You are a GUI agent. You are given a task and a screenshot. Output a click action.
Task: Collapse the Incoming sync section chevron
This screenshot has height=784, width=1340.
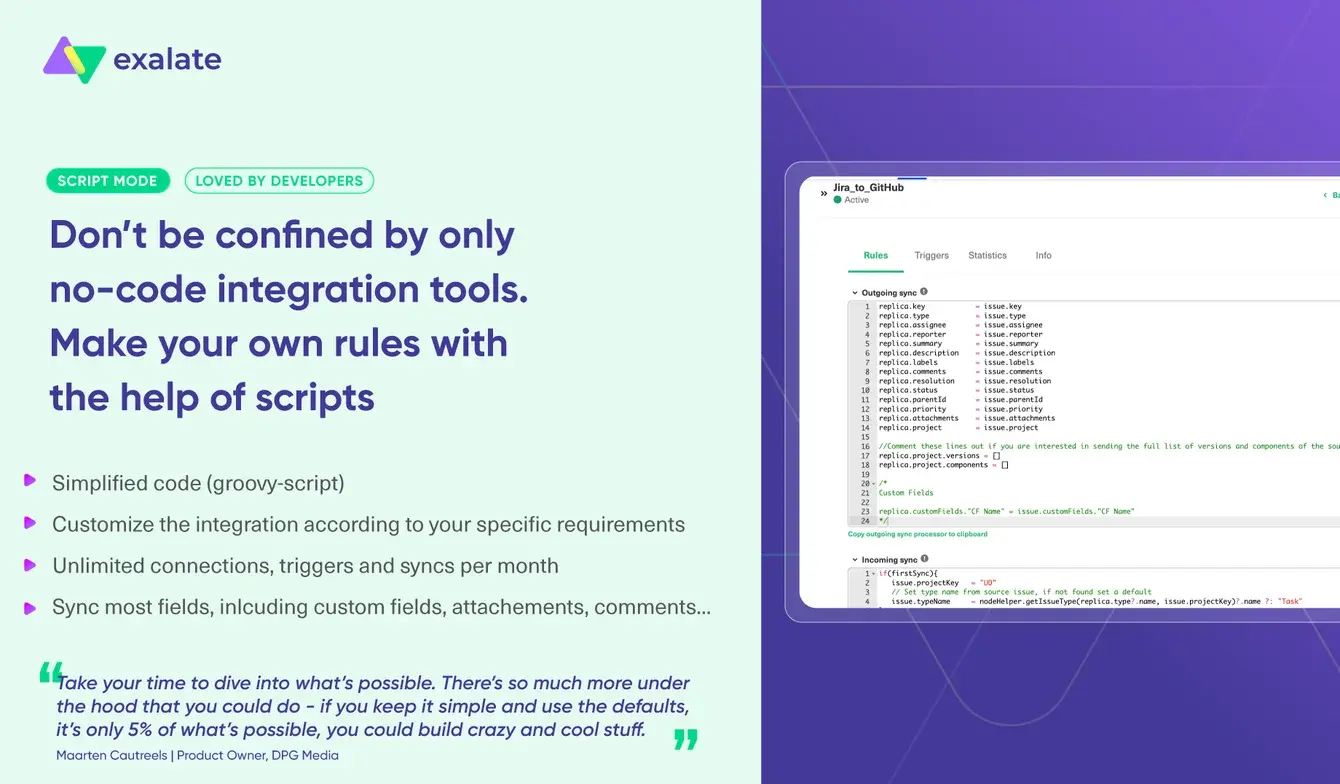(854, 560)
